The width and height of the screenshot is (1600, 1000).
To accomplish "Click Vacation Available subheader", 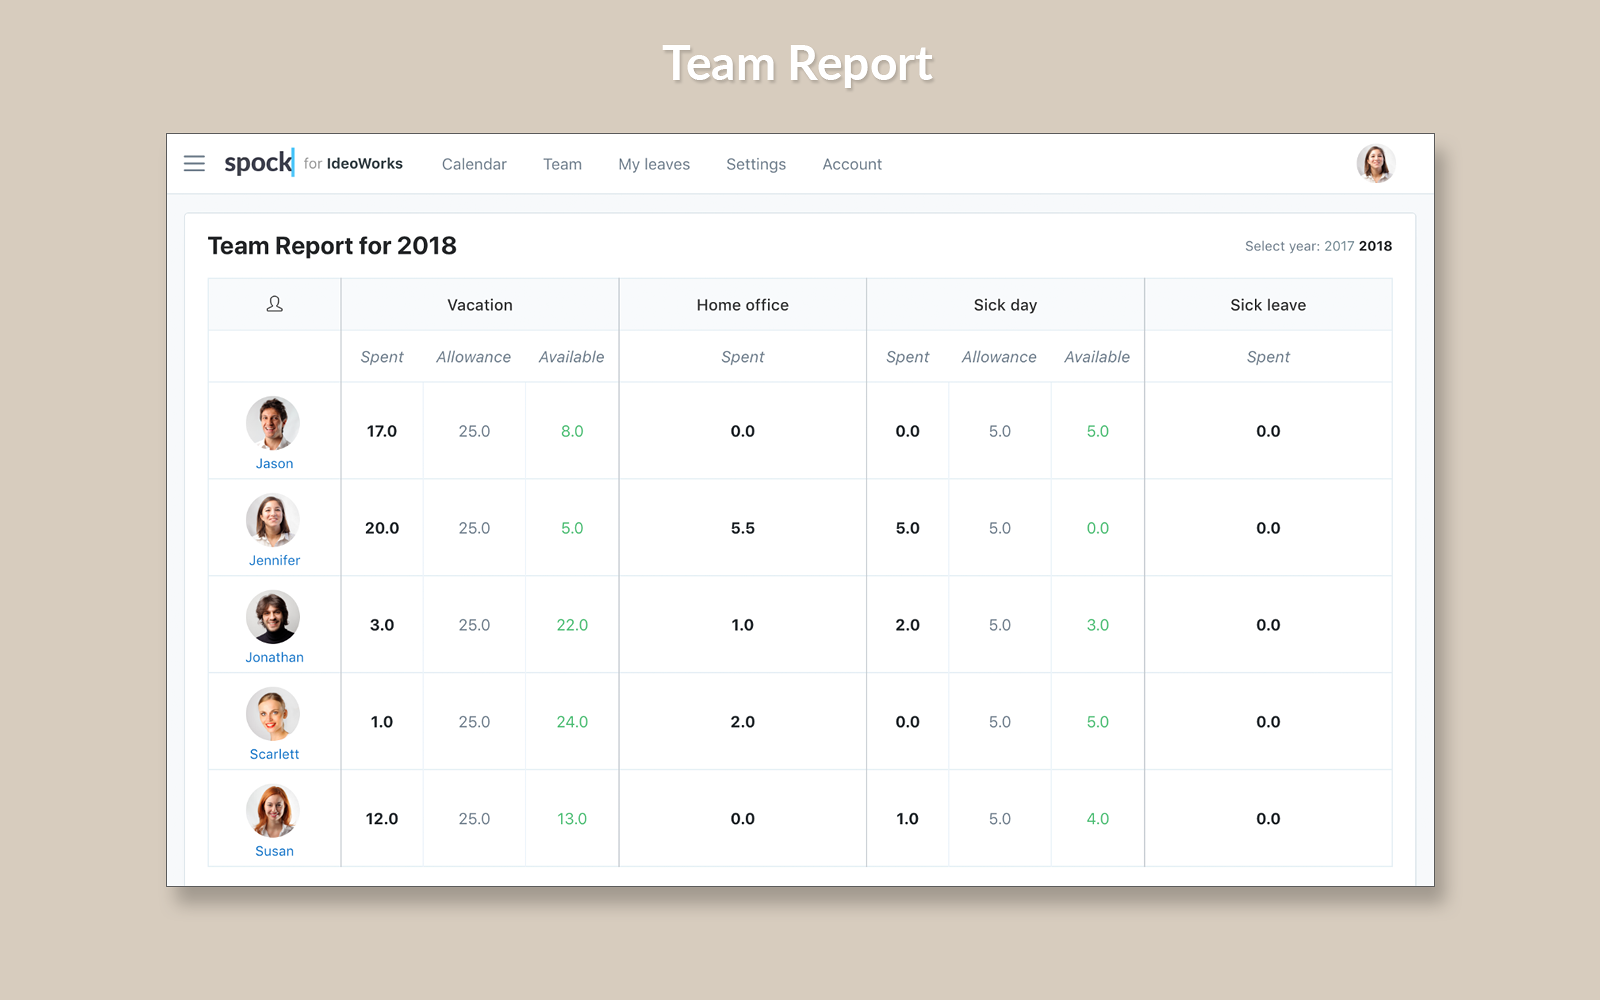I will (x=572, y=357).
